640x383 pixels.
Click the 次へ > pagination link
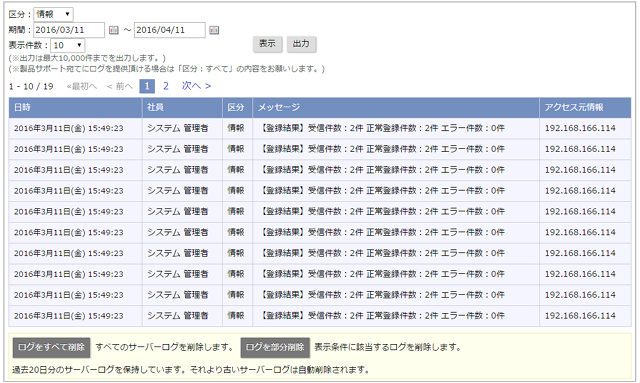tap(196, 86)
